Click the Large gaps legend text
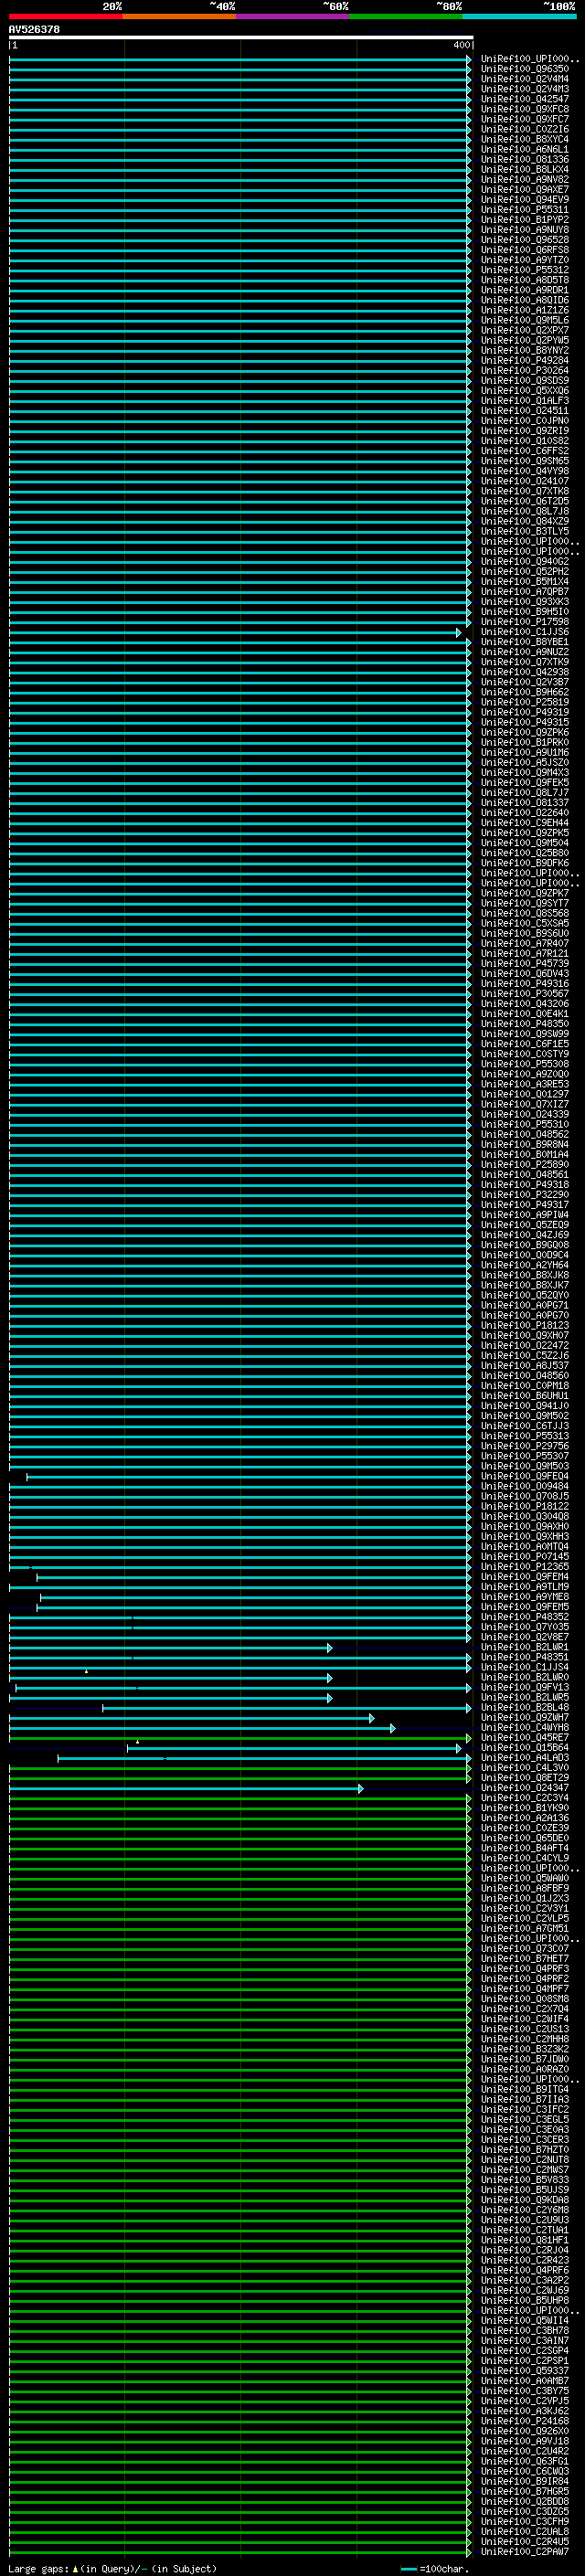 point(112,2569)
